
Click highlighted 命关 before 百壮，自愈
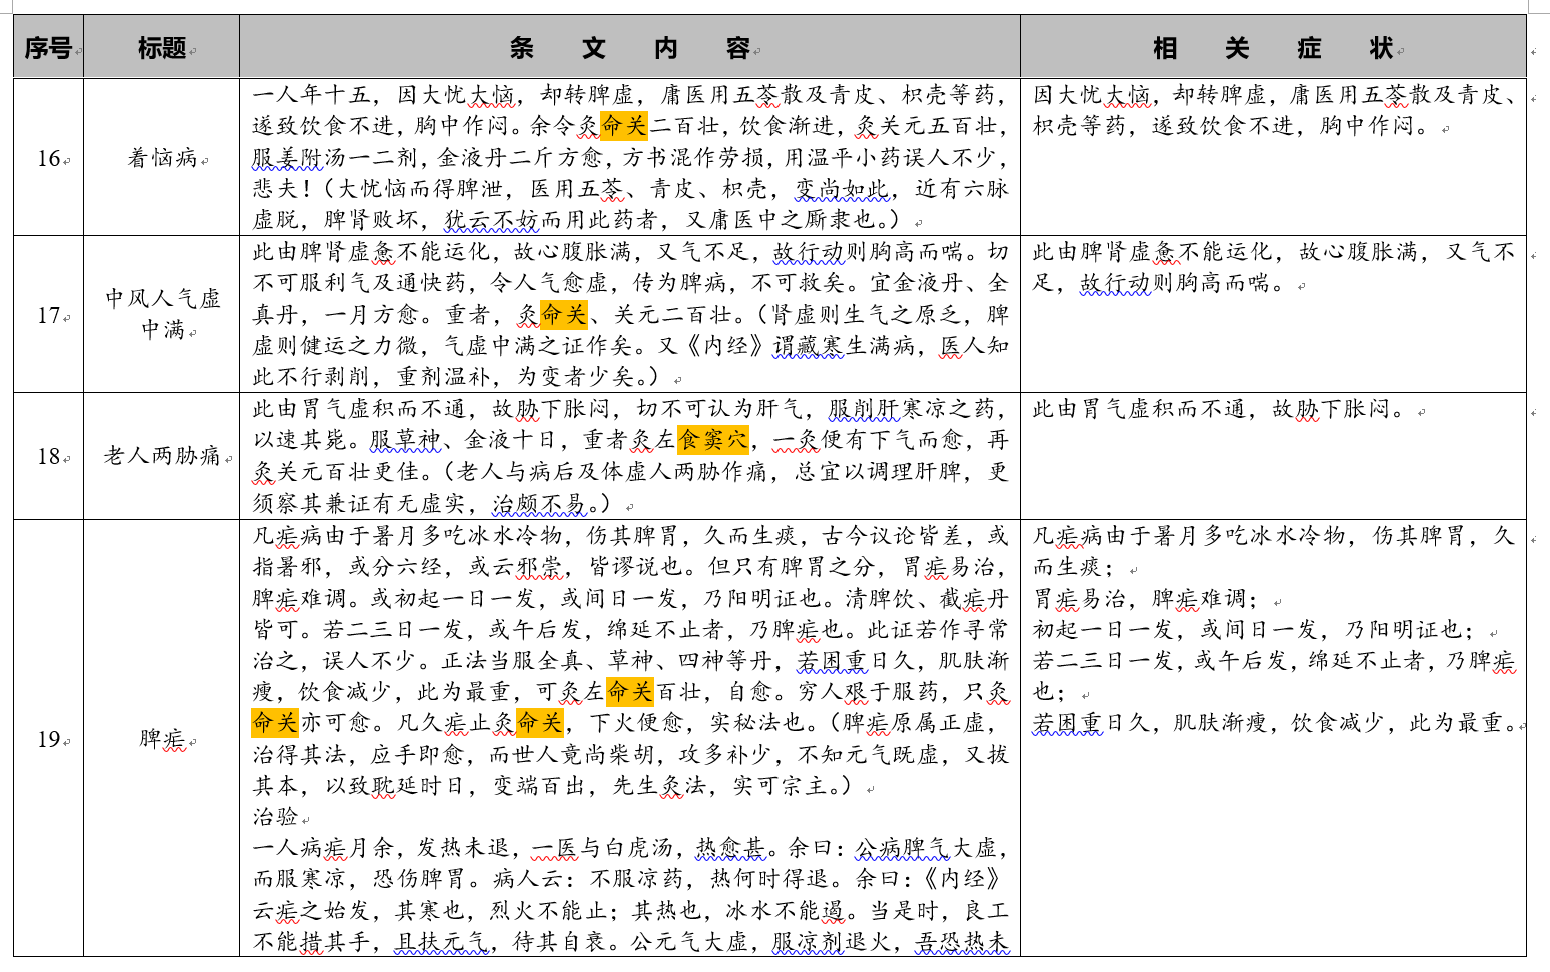click(x=630, y=692)
